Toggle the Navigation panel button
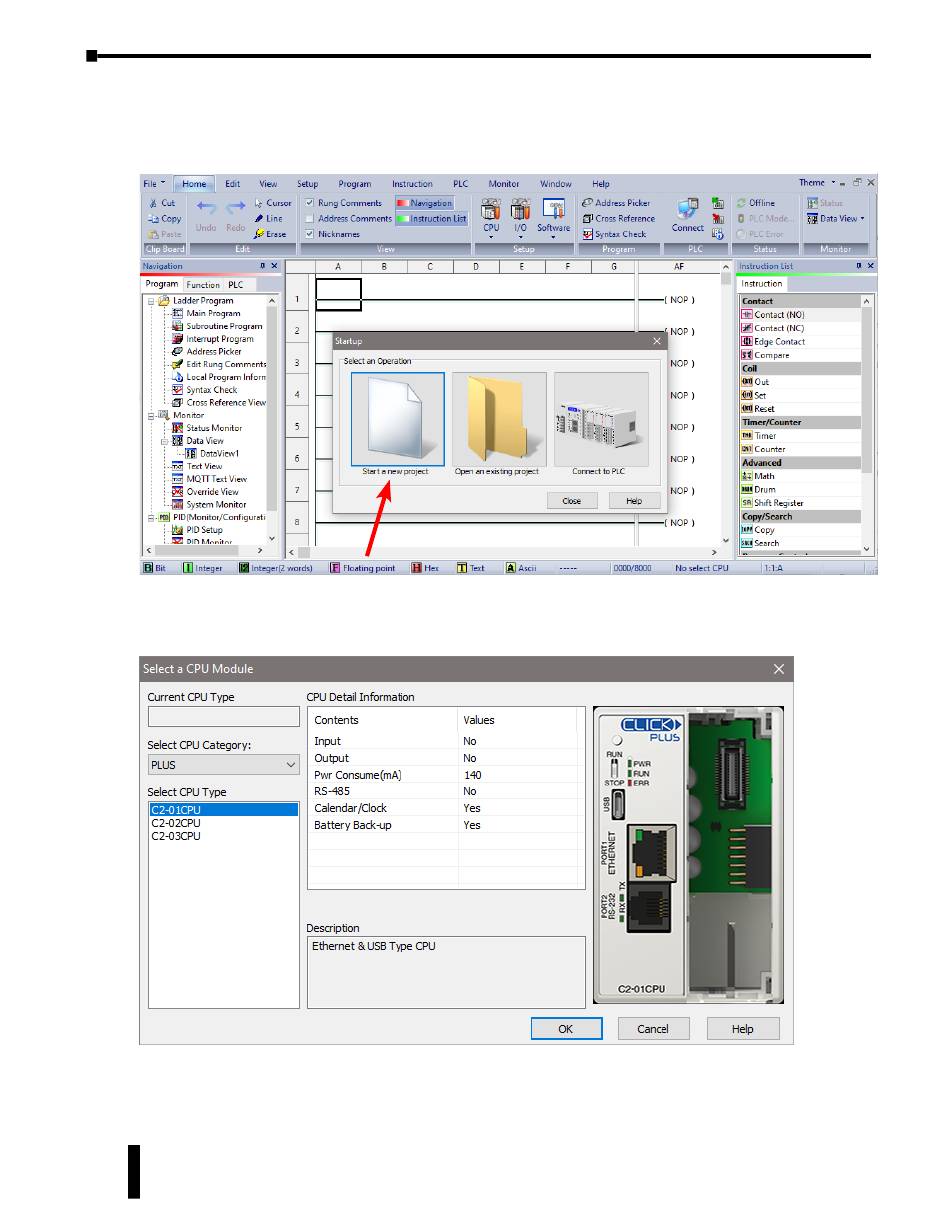 (424, 203)
